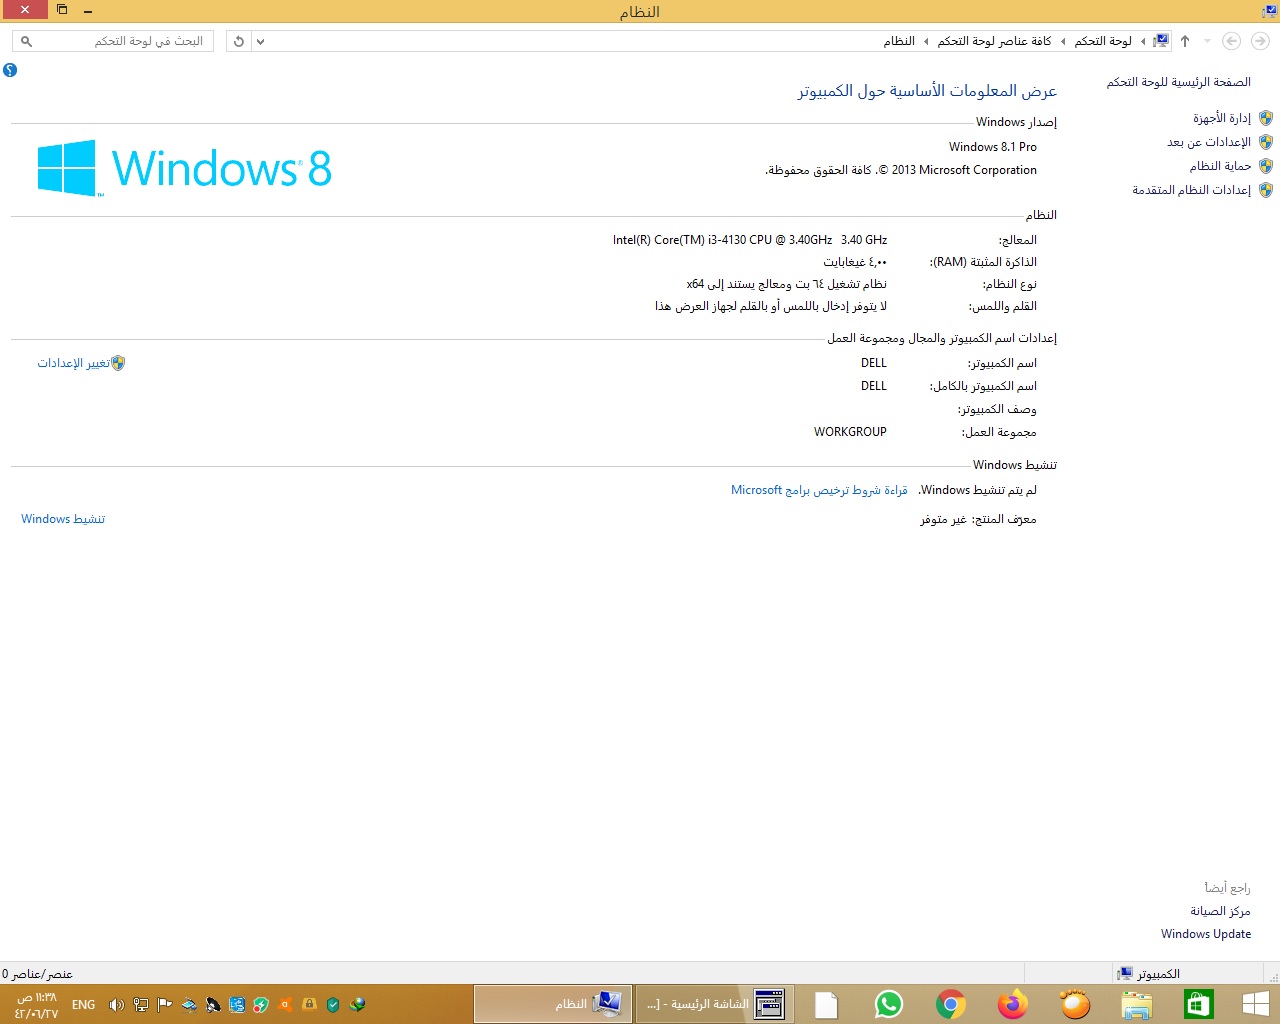Select the Intel Core i3-4130 processor text

[750, 240]
